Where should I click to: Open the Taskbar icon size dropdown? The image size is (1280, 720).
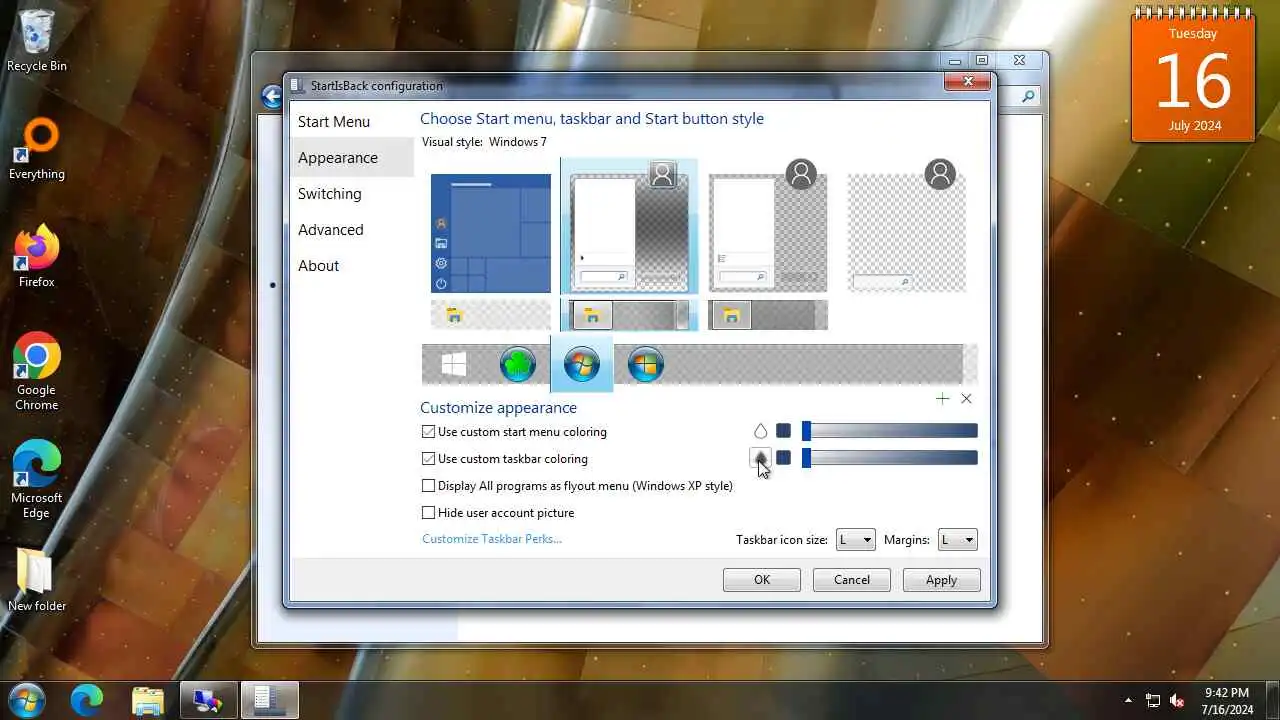[x=856, y=540]
